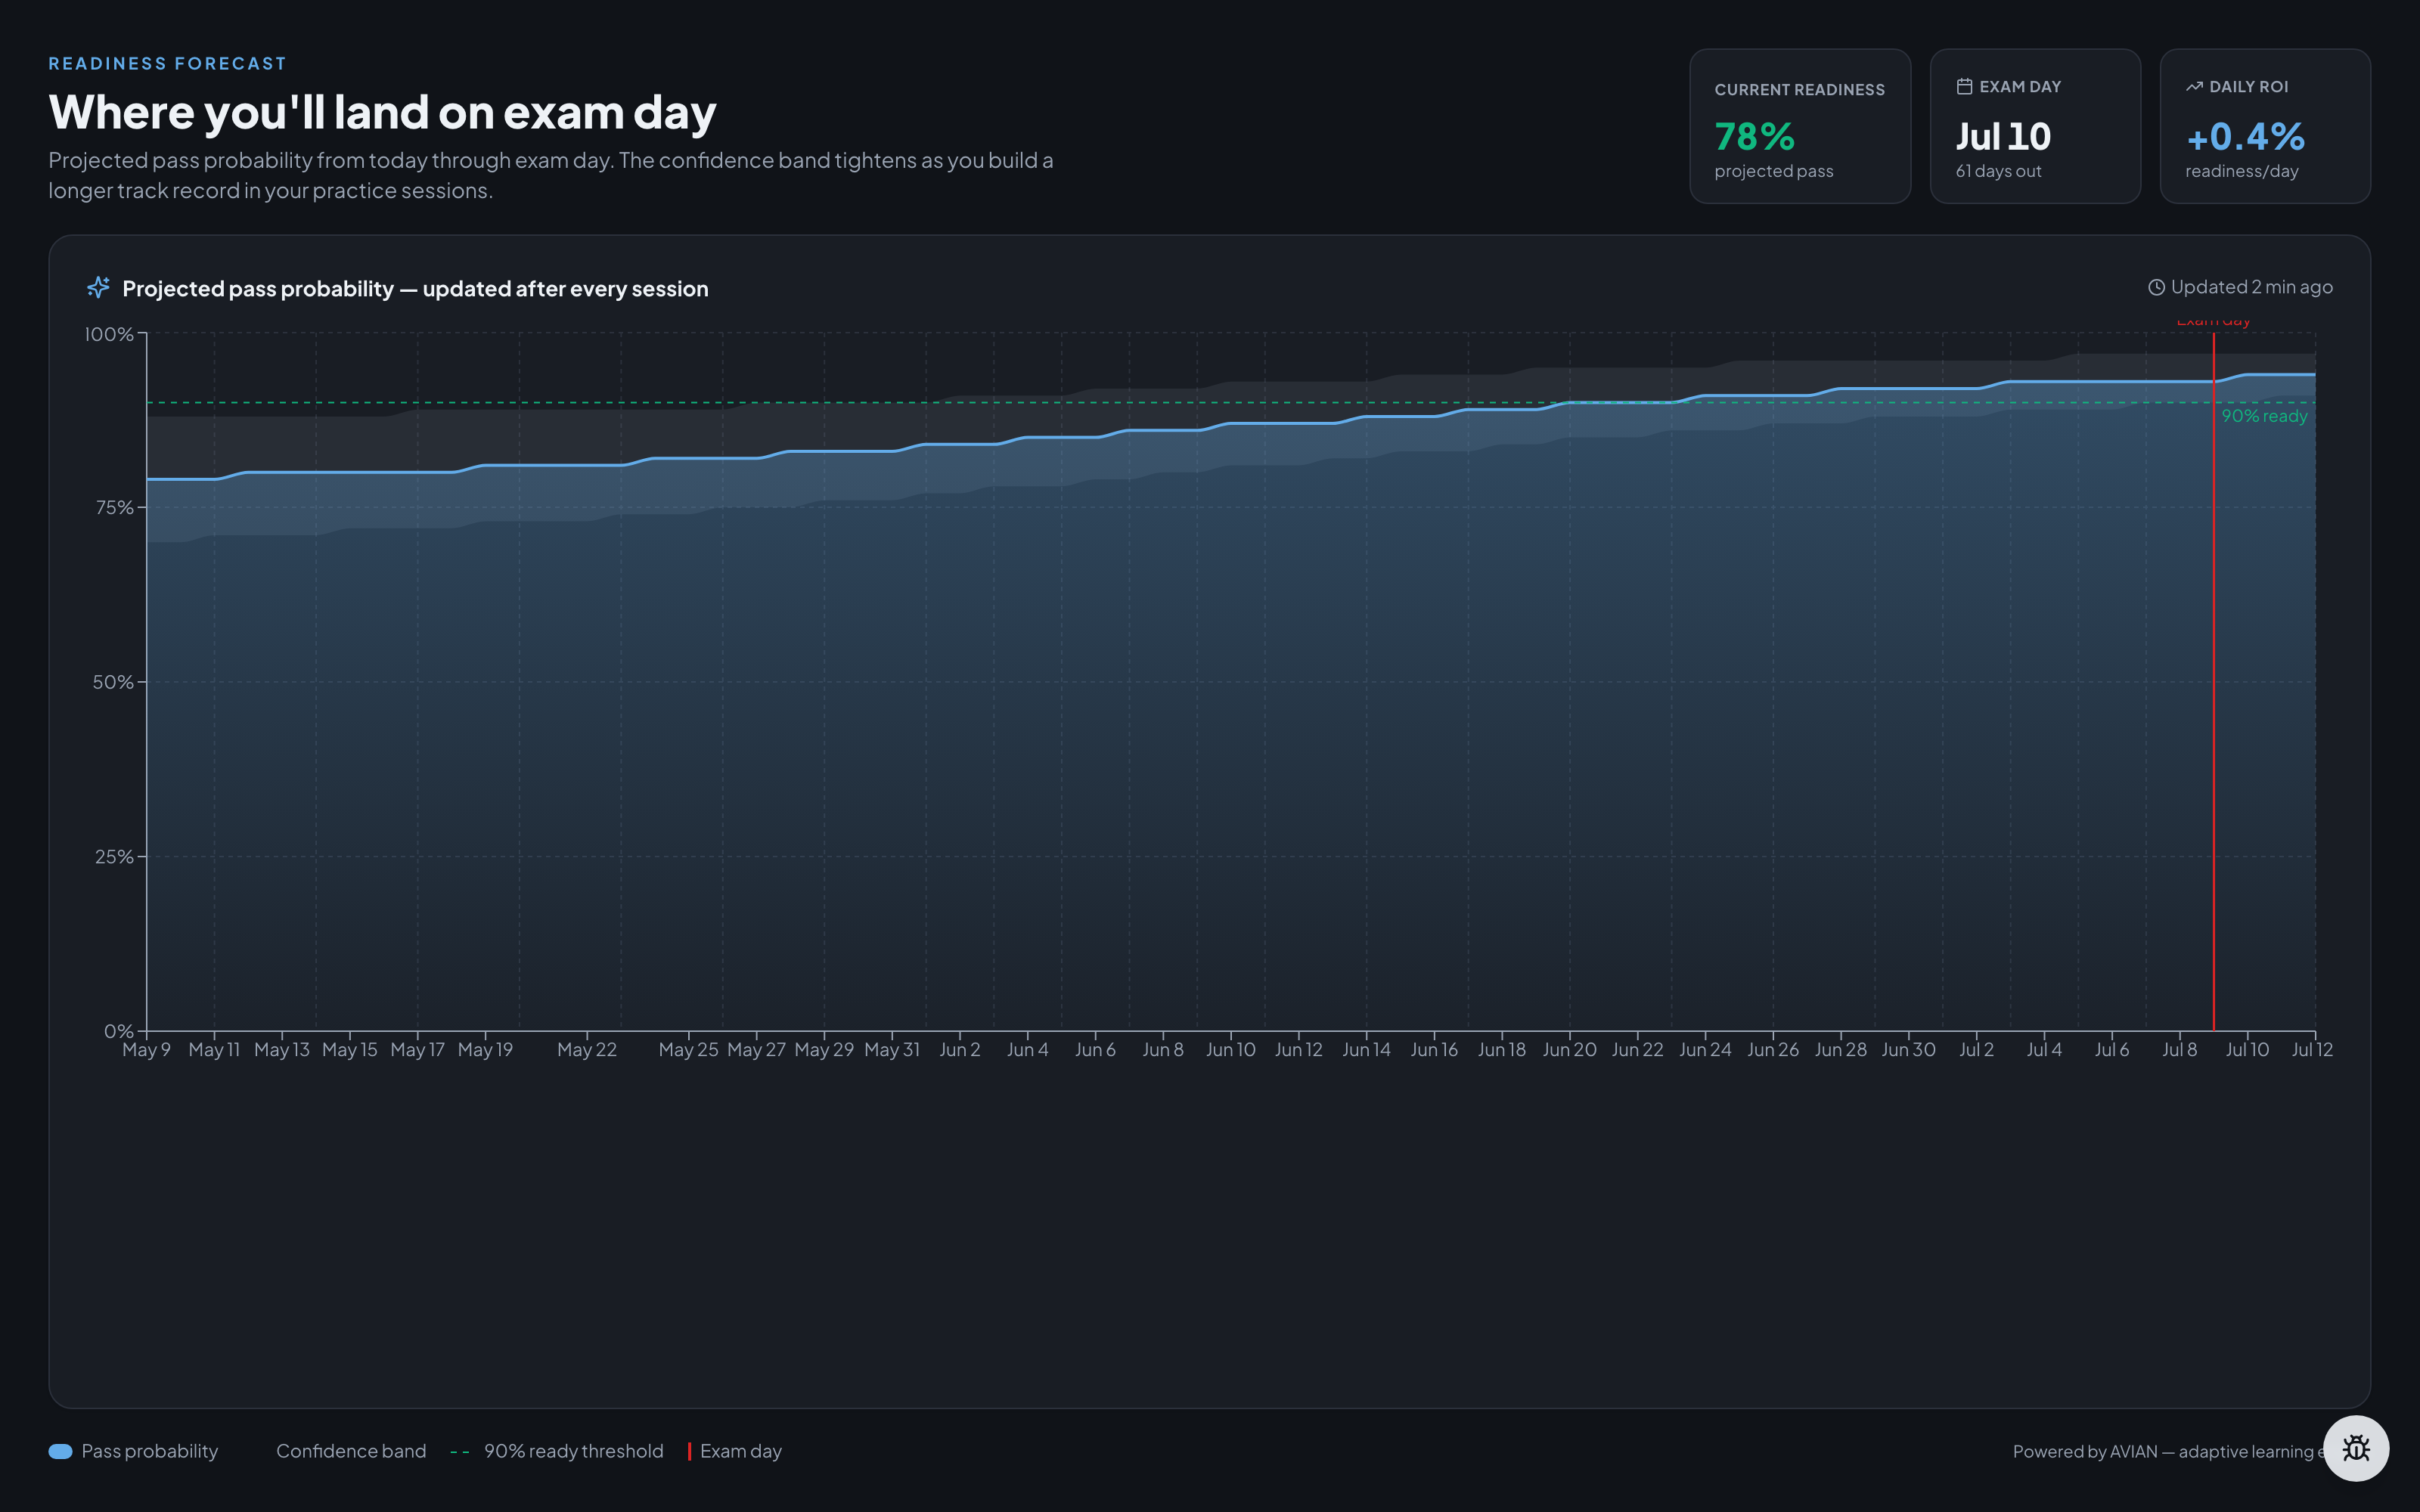Click the Jul 12 x-axis label
The image size is (2420, 1512).
2312,1050
